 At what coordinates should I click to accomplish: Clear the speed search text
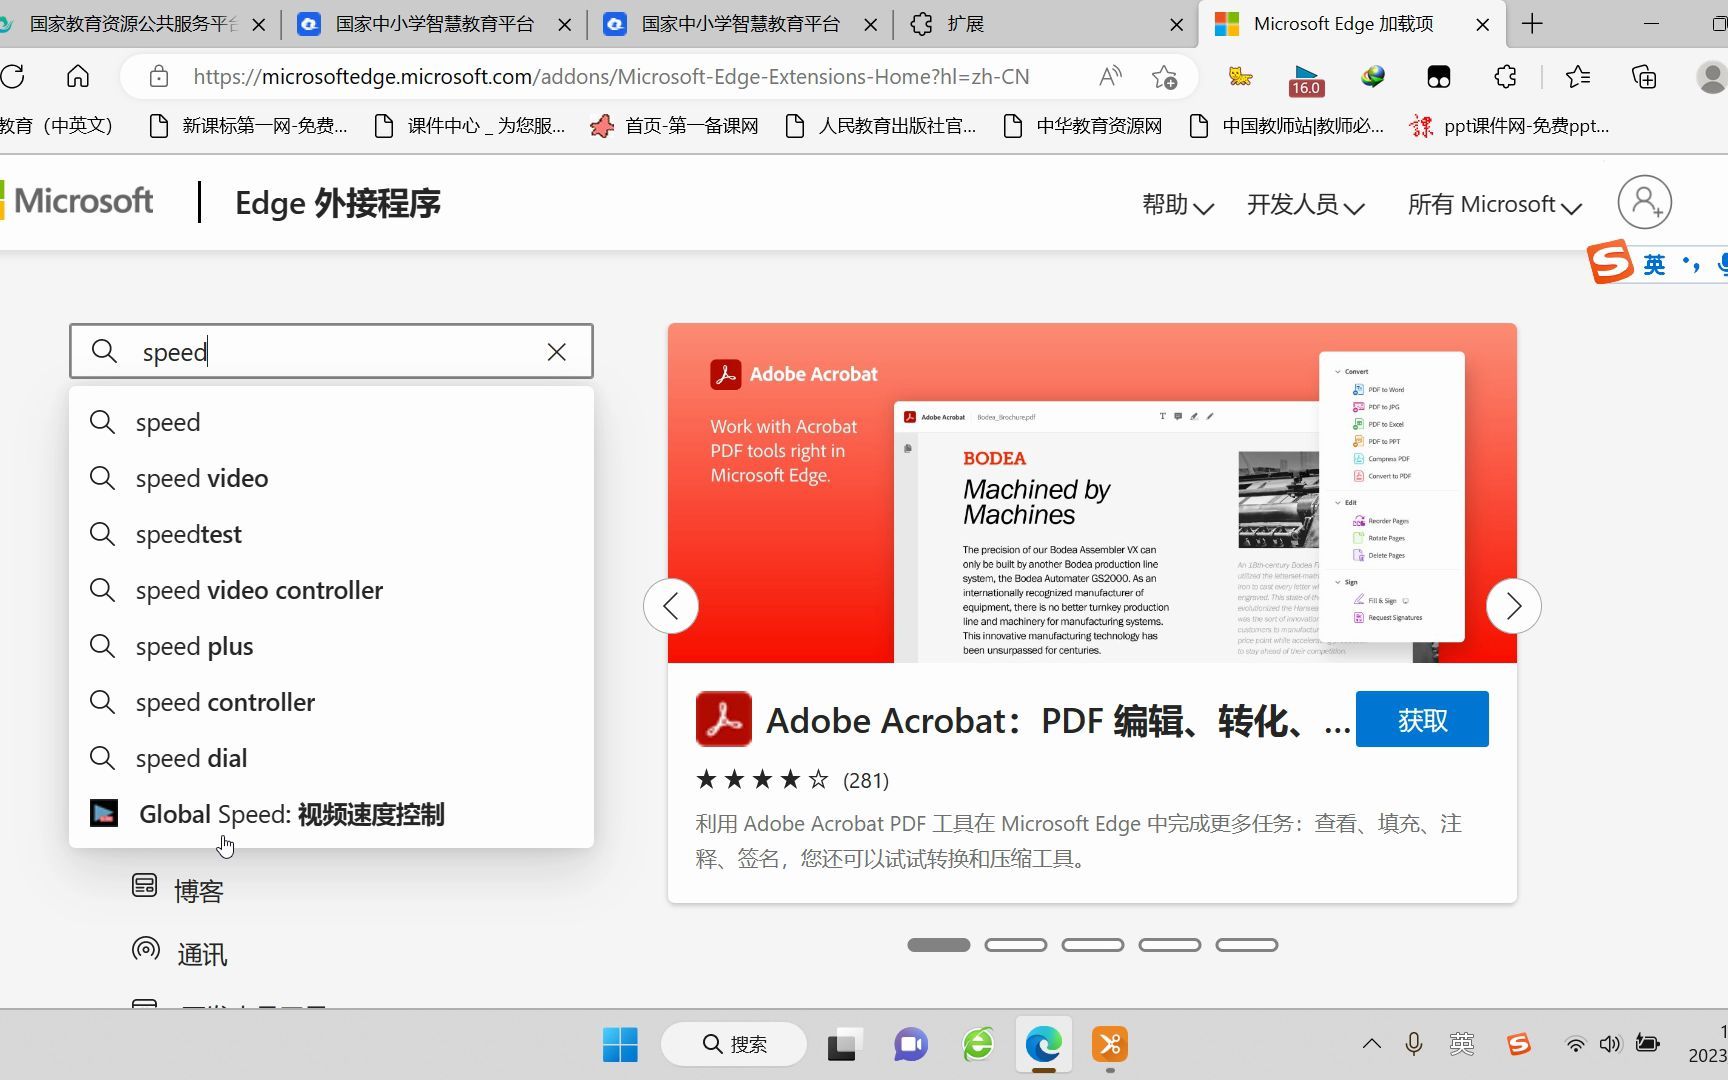point(557,351)
